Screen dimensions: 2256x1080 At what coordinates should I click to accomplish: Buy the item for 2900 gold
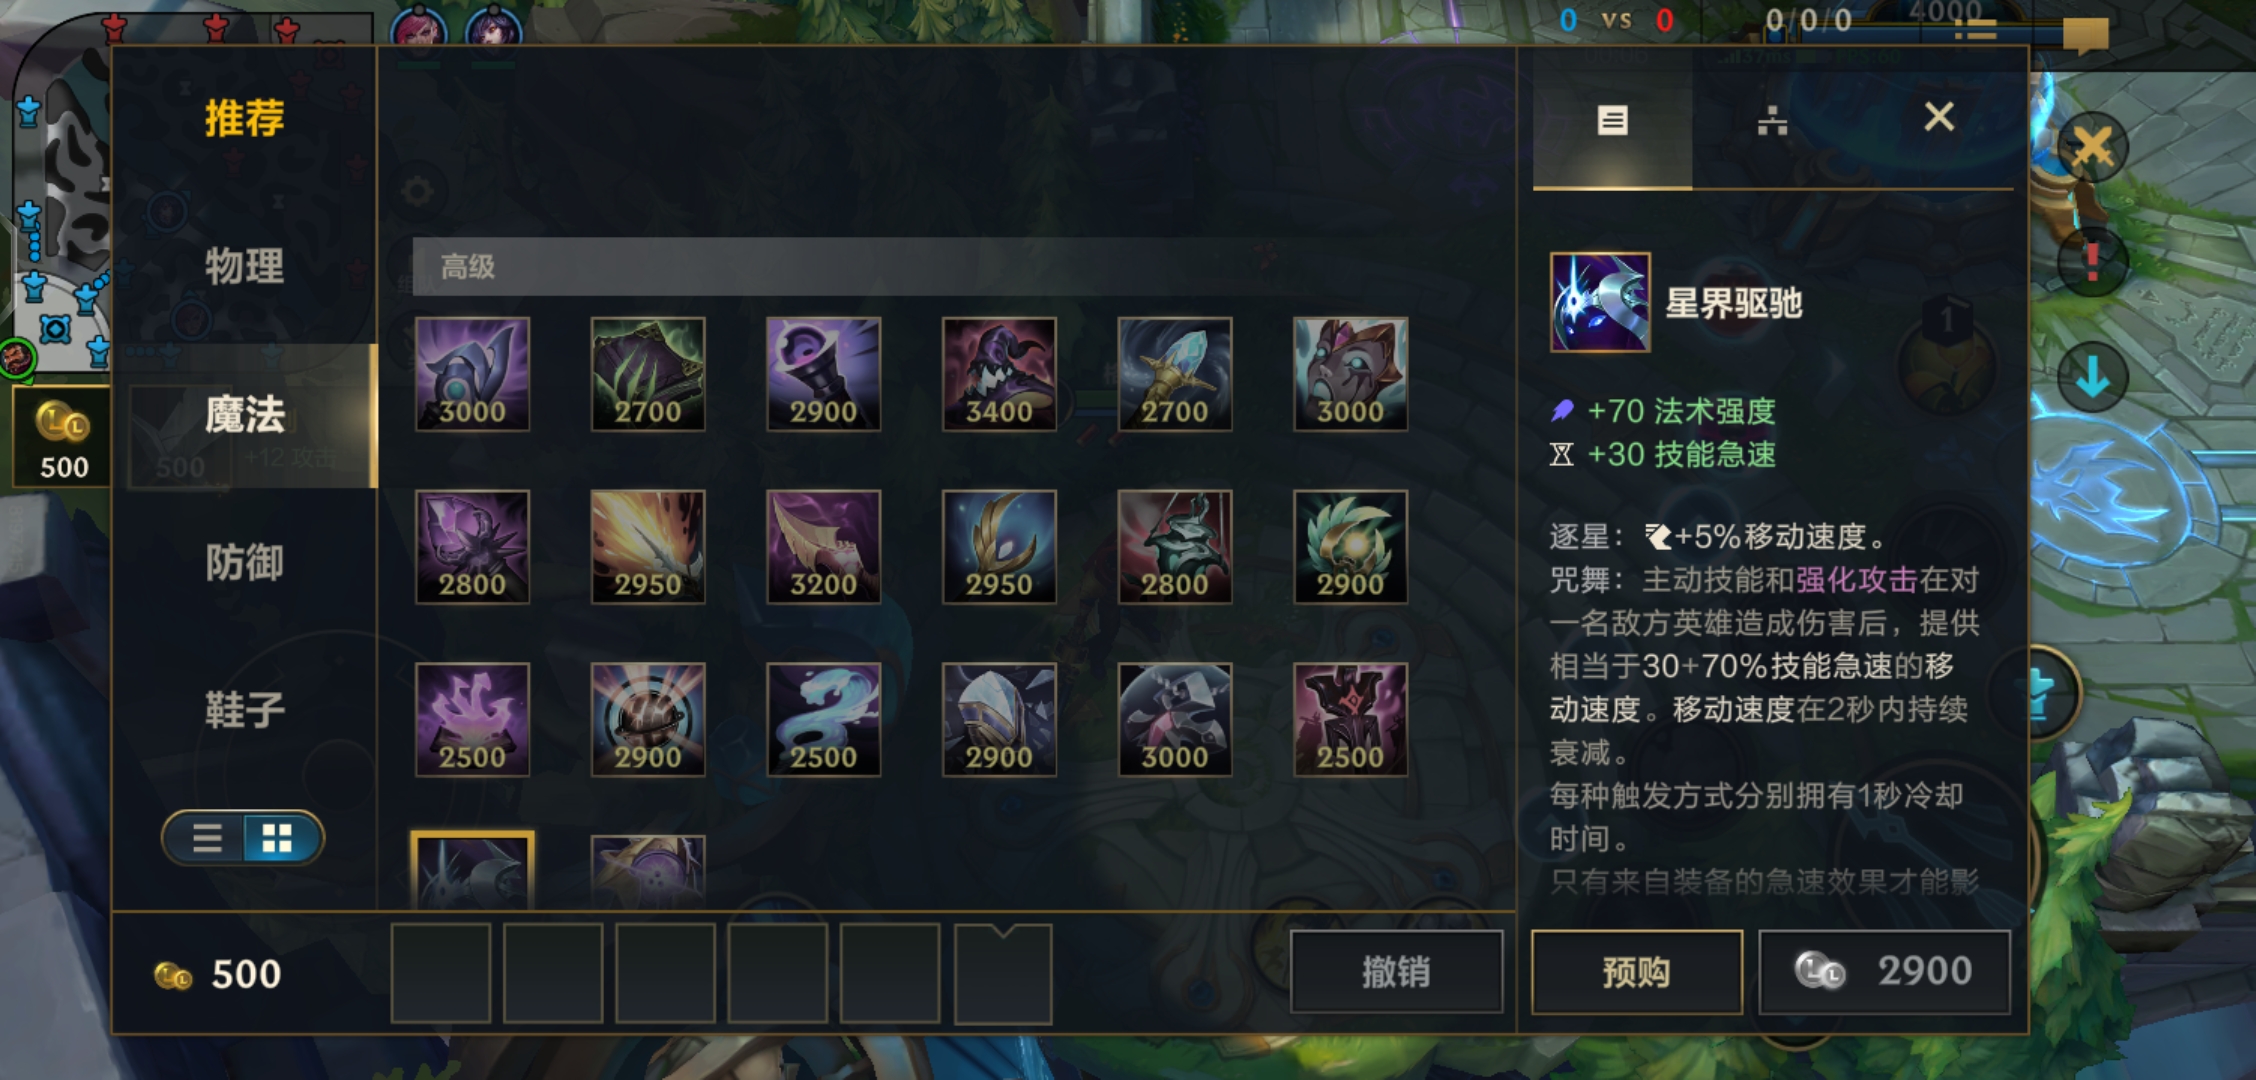1884,972
